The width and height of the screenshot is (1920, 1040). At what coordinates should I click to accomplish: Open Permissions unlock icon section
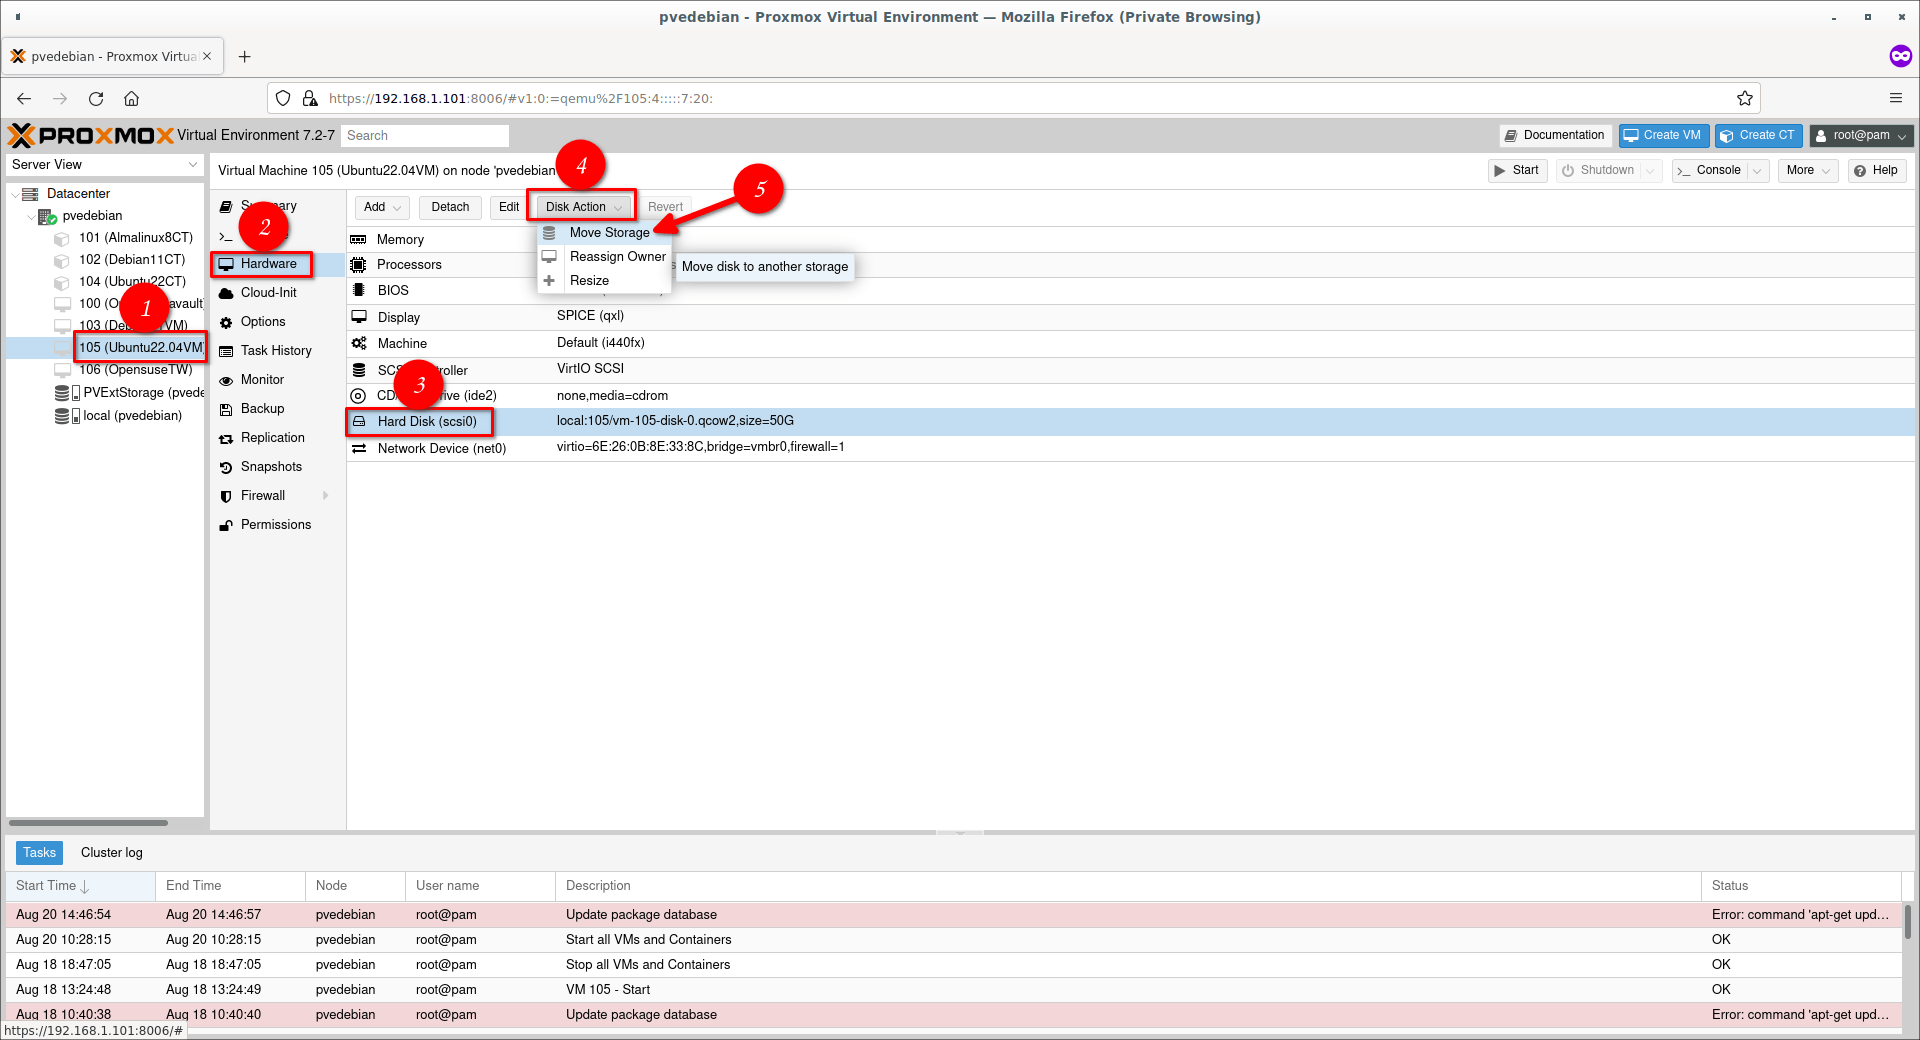tap(226, 525)
